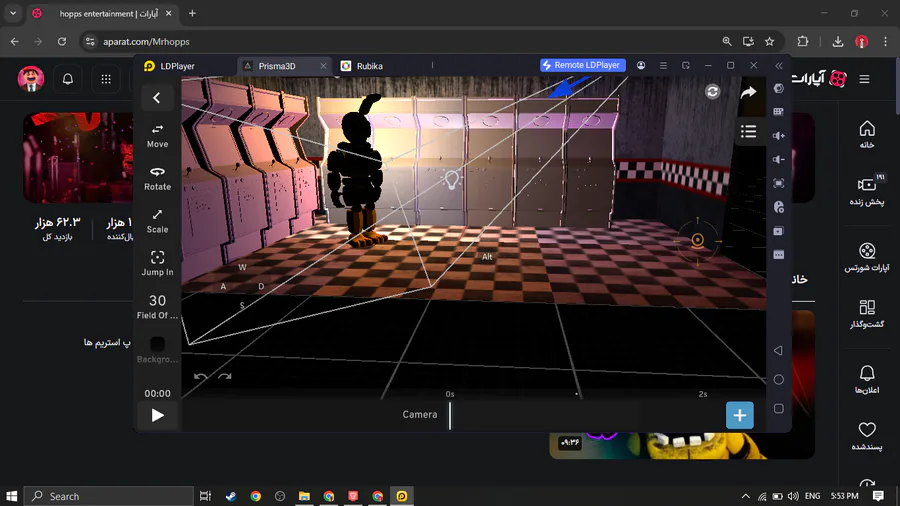Open Aparat live broadcast (پخش زنده) link

point(867,191)
